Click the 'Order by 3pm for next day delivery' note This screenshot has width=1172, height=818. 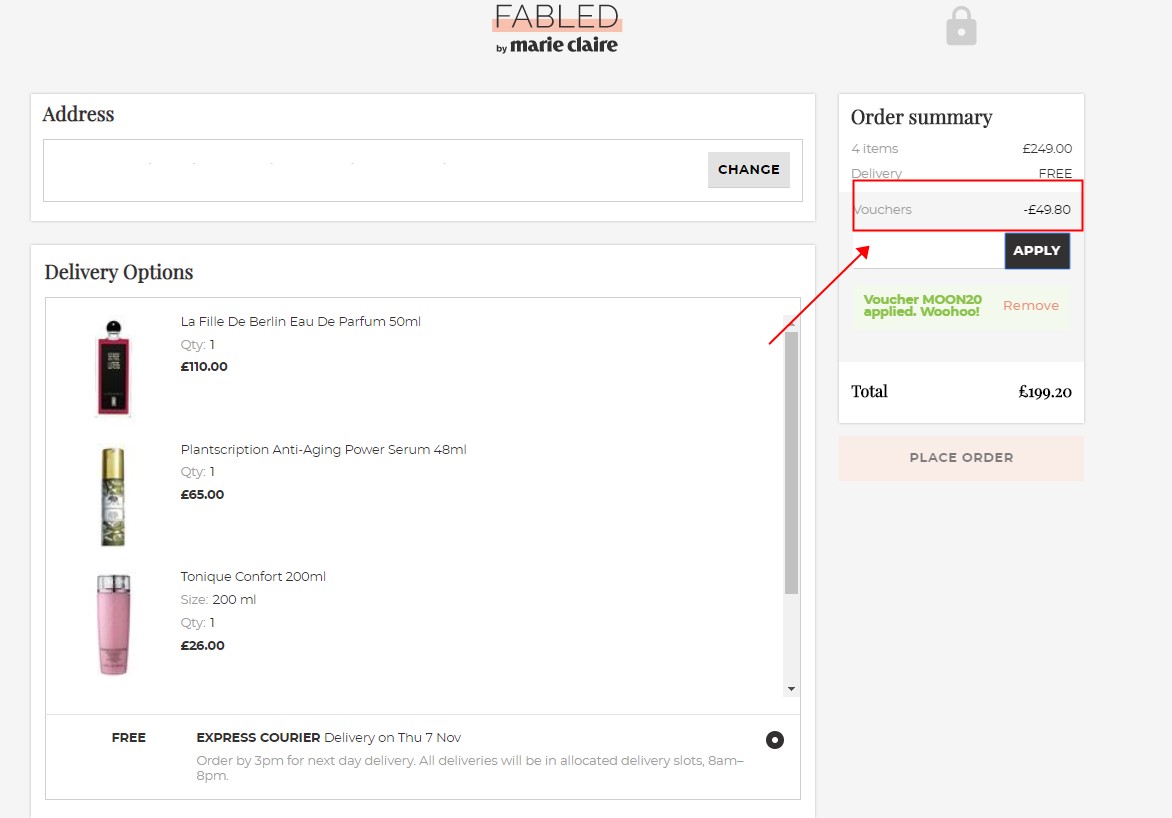click(469, 768)
